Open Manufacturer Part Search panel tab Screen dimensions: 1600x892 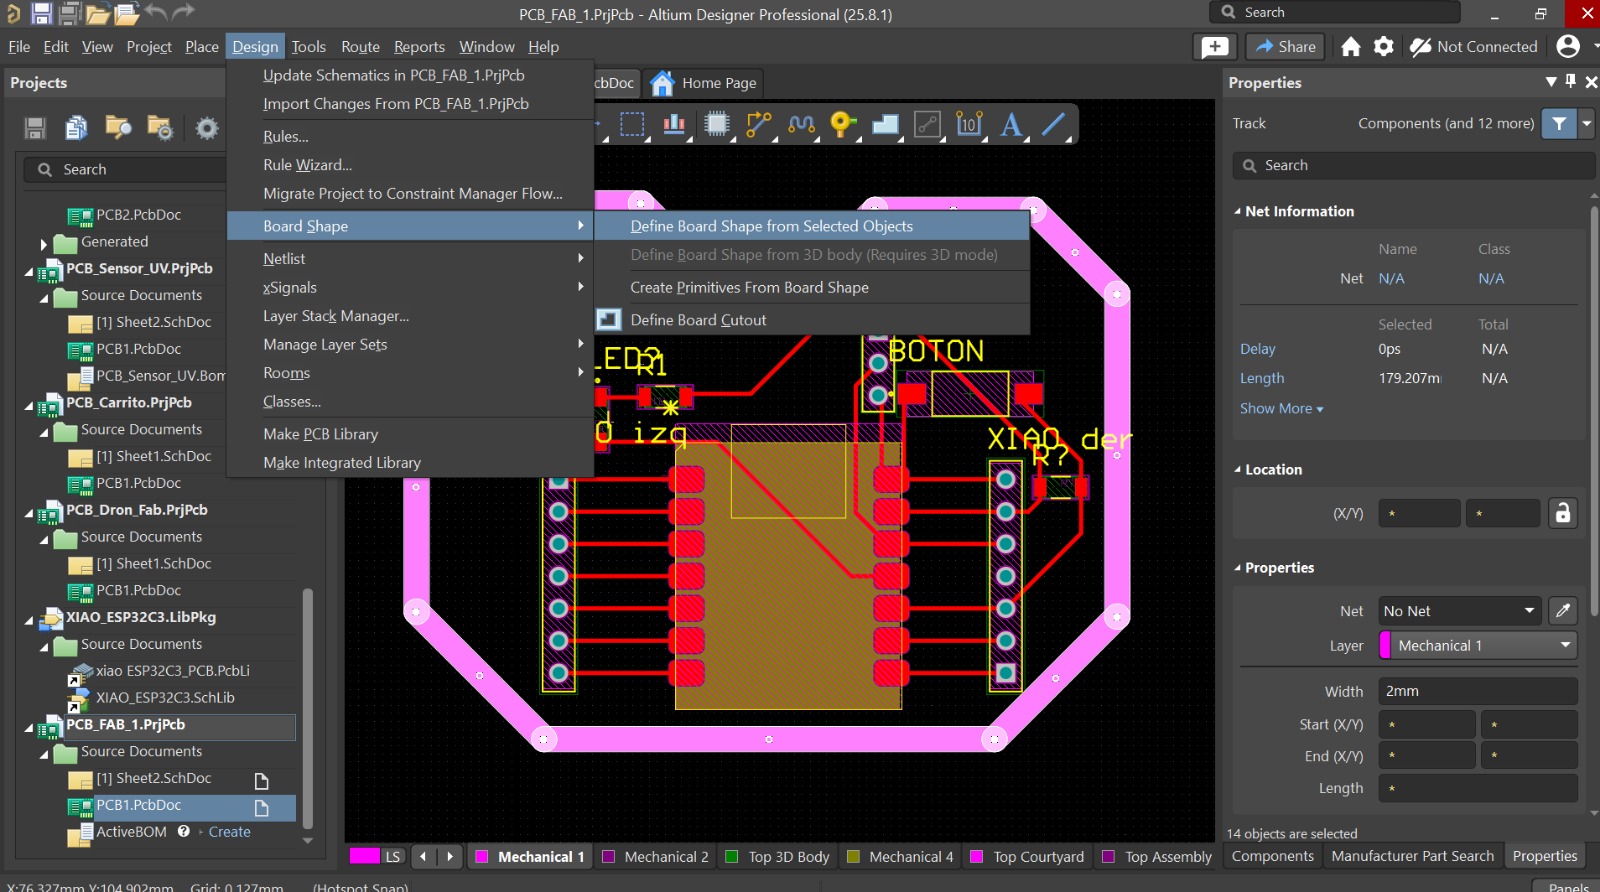[1412, 856]
